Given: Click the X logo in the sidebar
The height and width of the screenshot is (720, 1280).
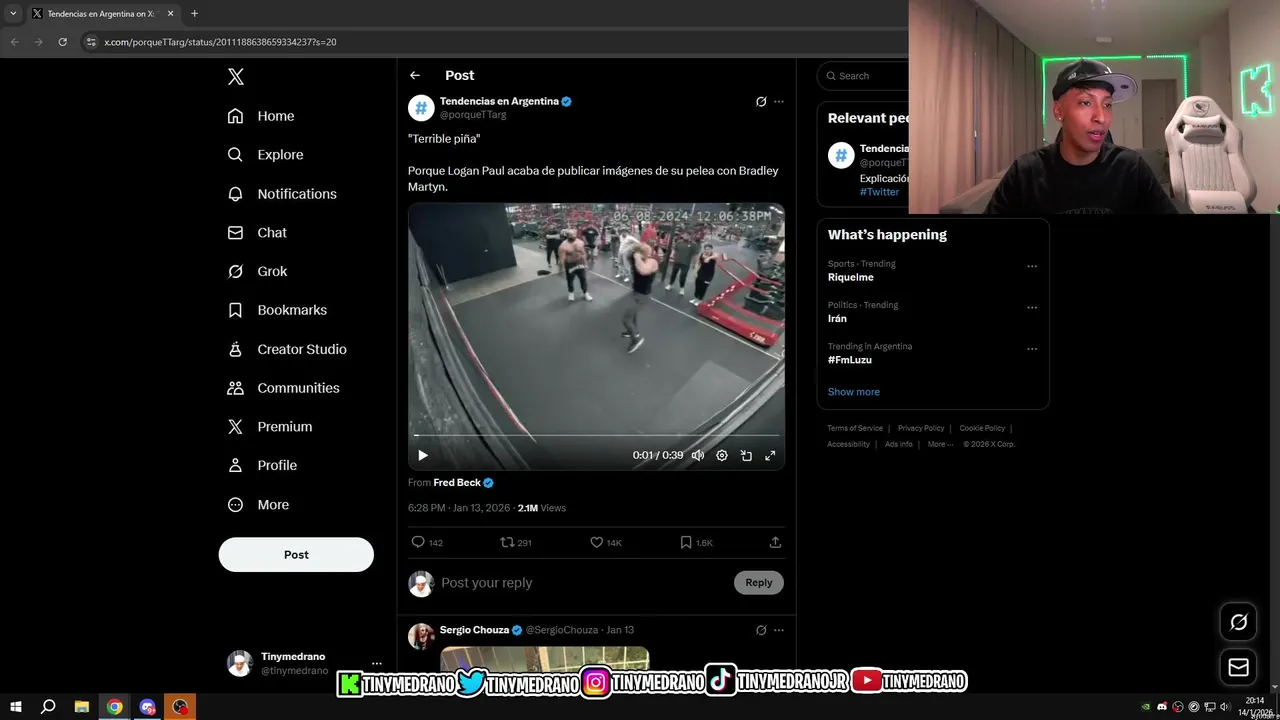Looking at the screenshot, I should point(235,77).
